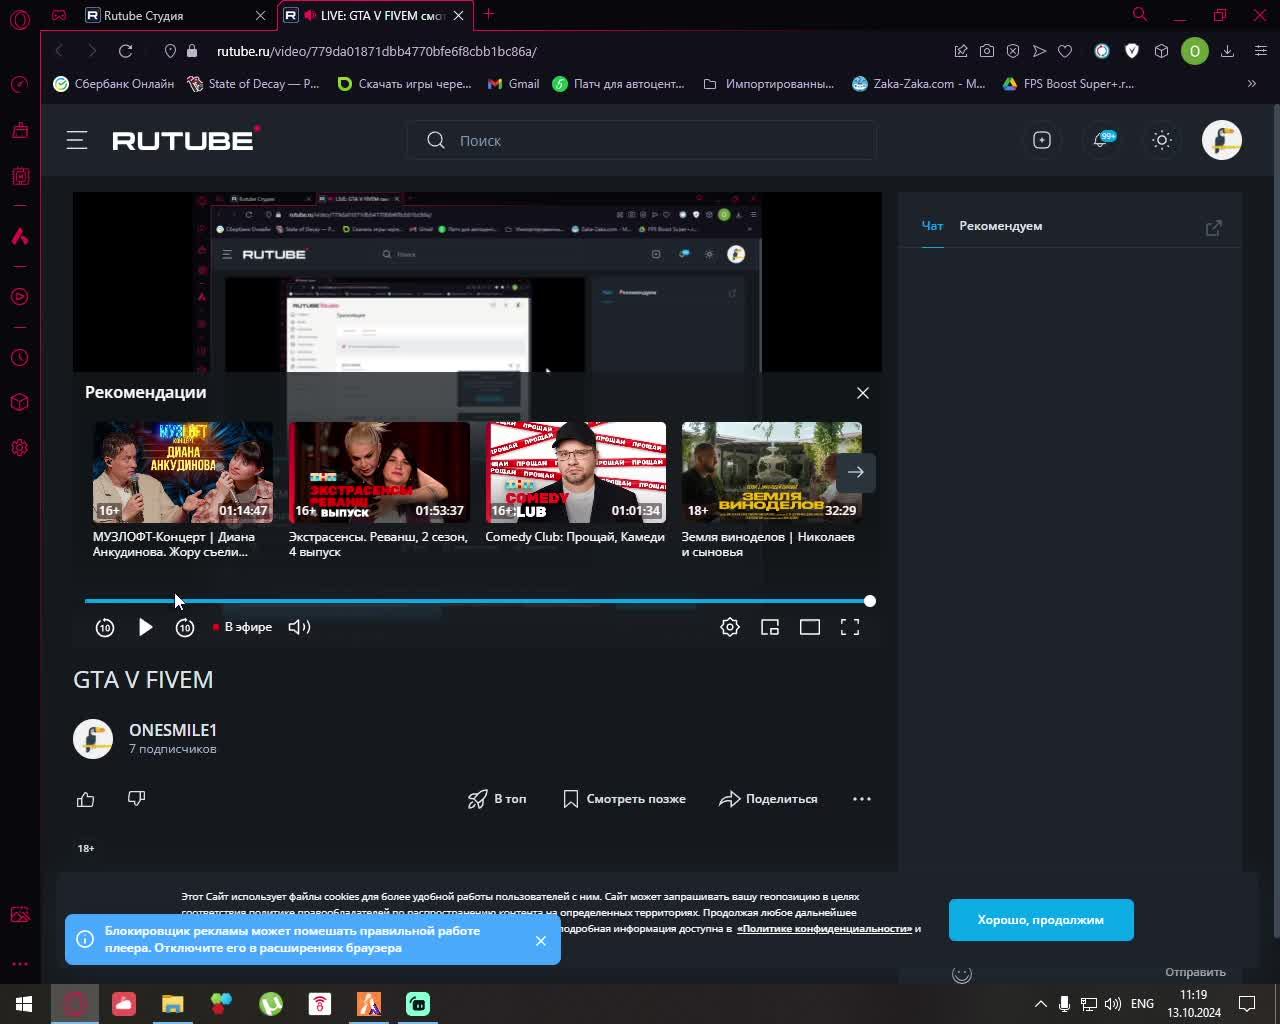The image size is (1280, 1024).
Task: Open the Opera sidebar history clock
Action: pos(19,358)
